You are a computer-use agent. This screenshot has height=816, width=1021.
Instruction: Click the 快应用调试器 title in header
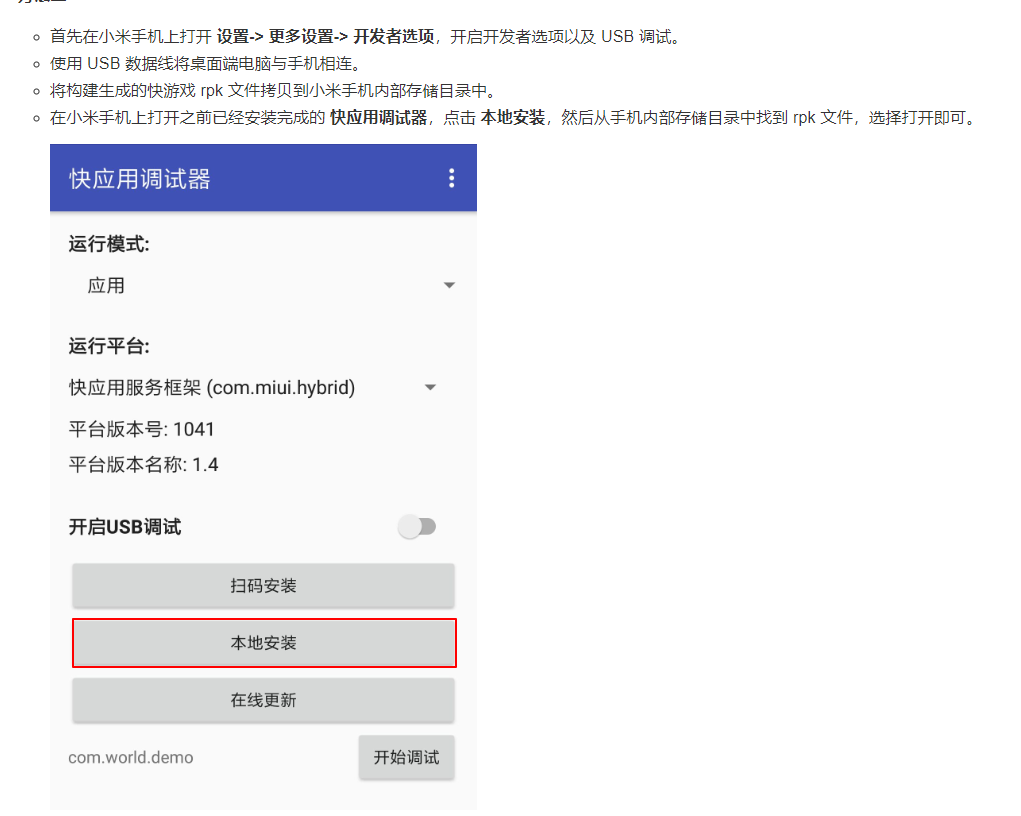(x=139, y=178)
